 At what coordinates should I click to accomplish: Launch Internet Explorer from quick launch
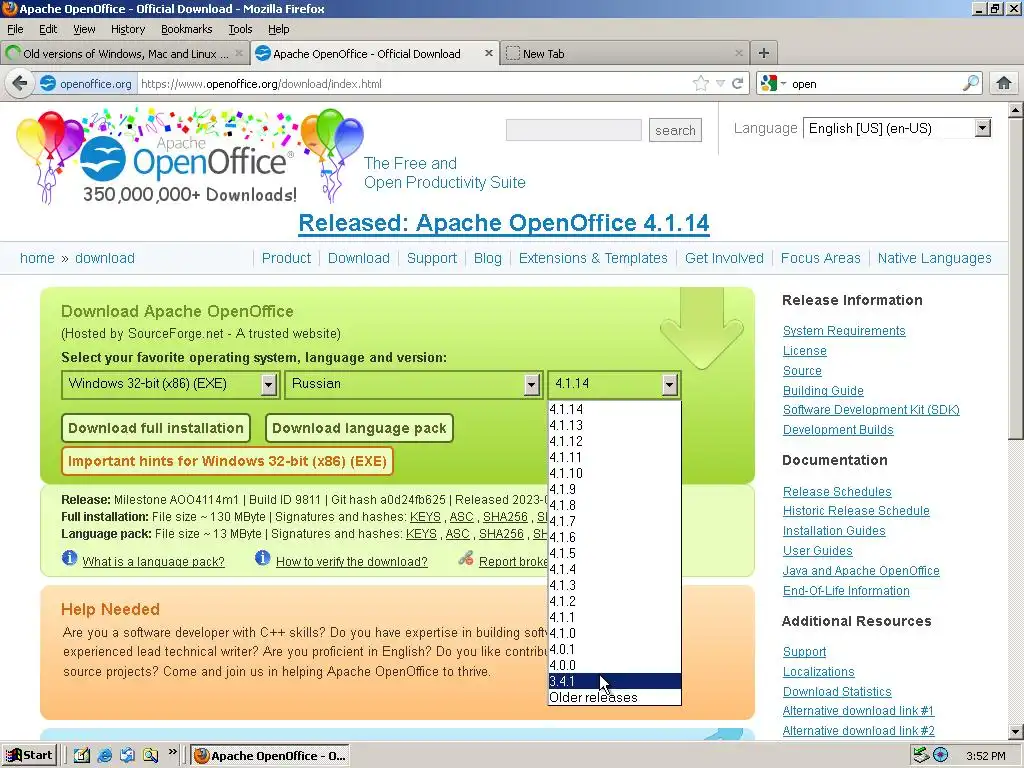point(104,756)
